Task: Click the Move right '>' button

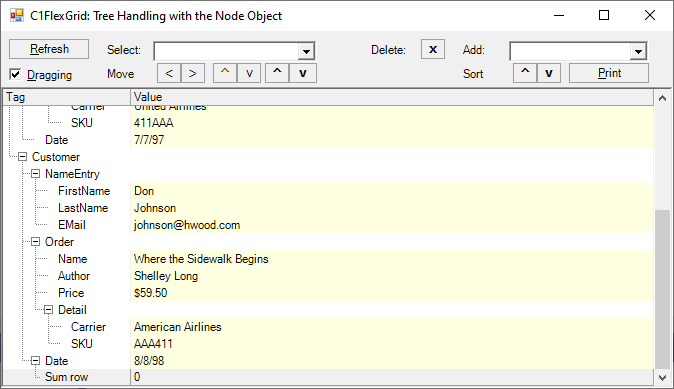Action: 193,73
